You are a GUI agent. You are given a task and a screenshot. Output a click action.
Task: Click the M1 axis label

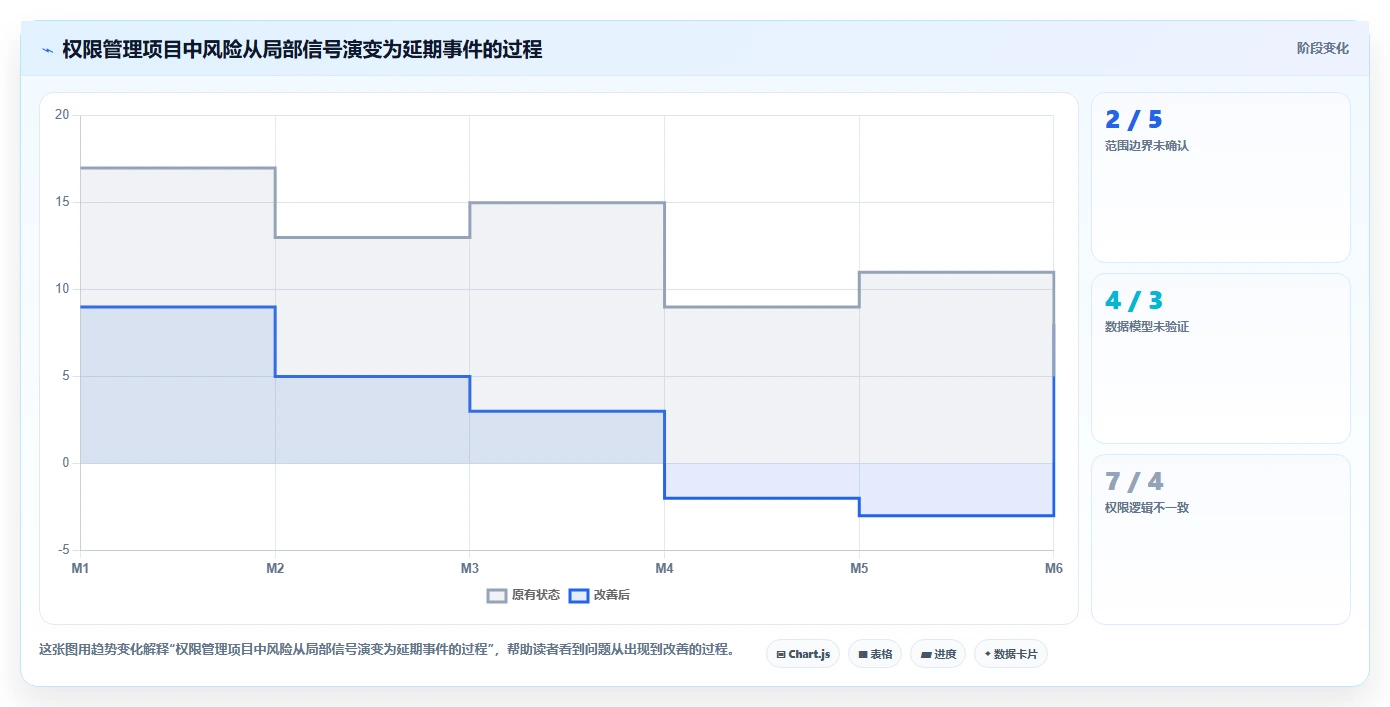[81, 568]
